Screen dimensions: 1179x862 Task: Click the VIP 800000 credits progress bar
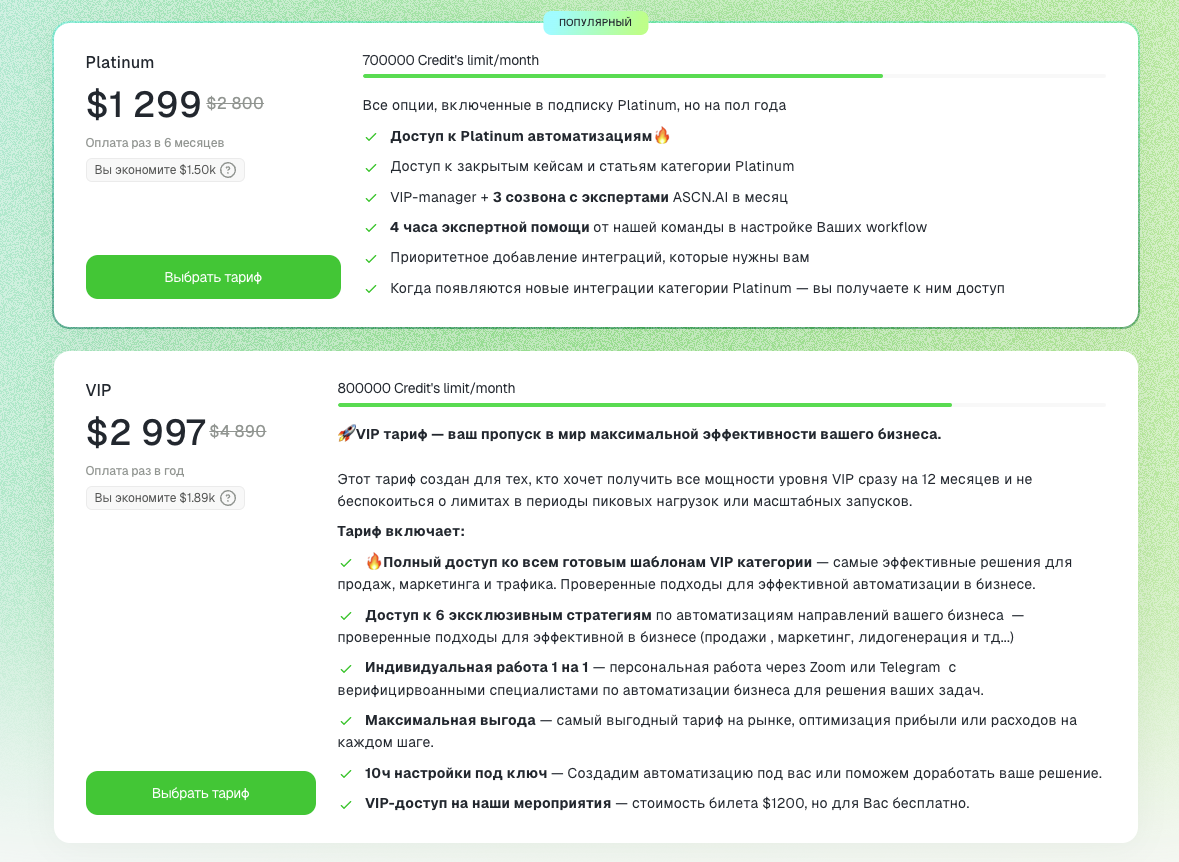(722, 405)
